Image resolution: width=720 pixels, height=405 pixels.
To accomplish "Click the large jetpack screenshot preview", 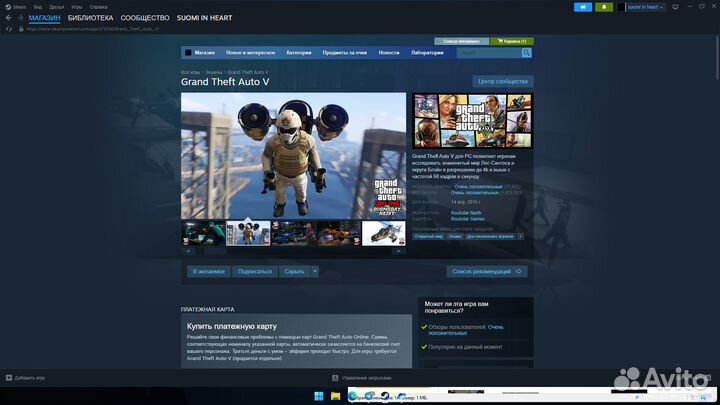I will point(293,156).
